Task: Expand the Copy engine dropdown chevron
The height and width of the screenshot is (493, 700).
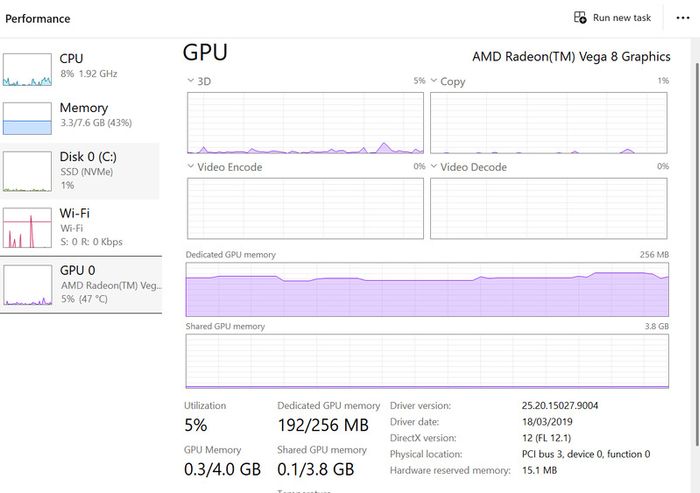Action: pos(433,81)
